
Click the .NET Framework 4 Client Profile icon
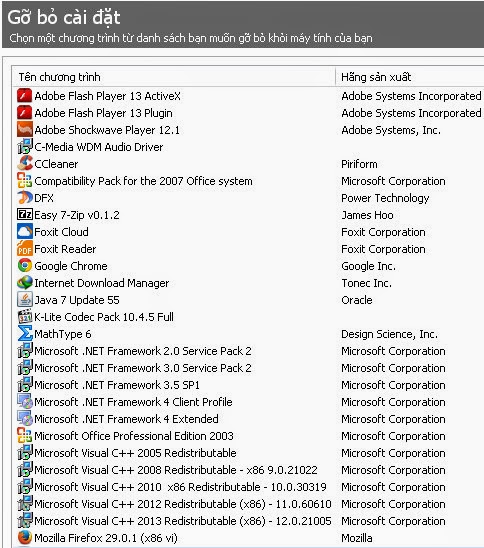(x=25, y=402)
